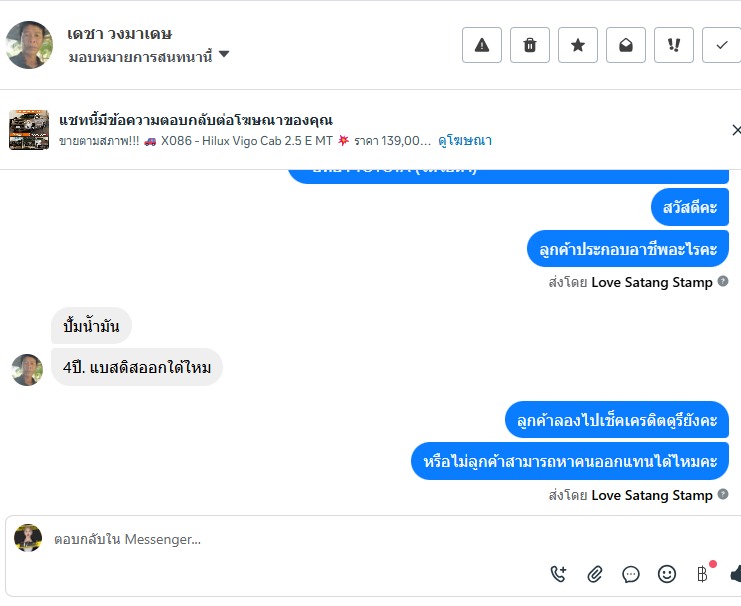Flag conversation as priority with exclamation icon
Viewport: 741px width, 606px height.
pos(674,45)
